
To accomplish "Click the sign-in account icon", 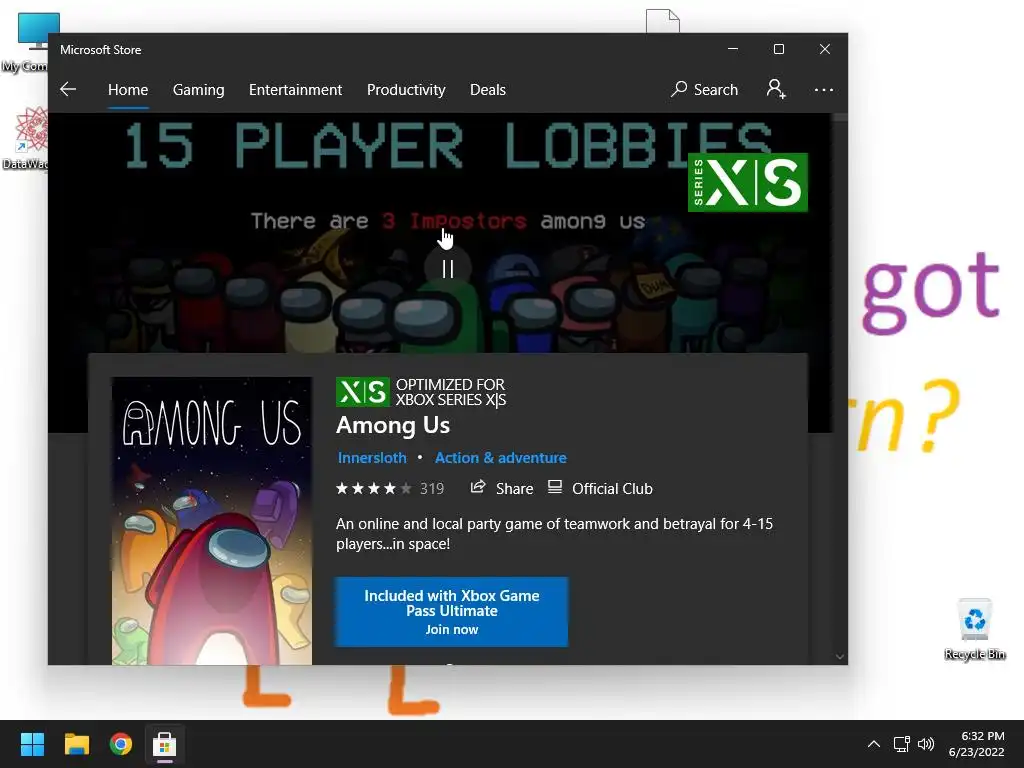I will (x=776, y=89).
